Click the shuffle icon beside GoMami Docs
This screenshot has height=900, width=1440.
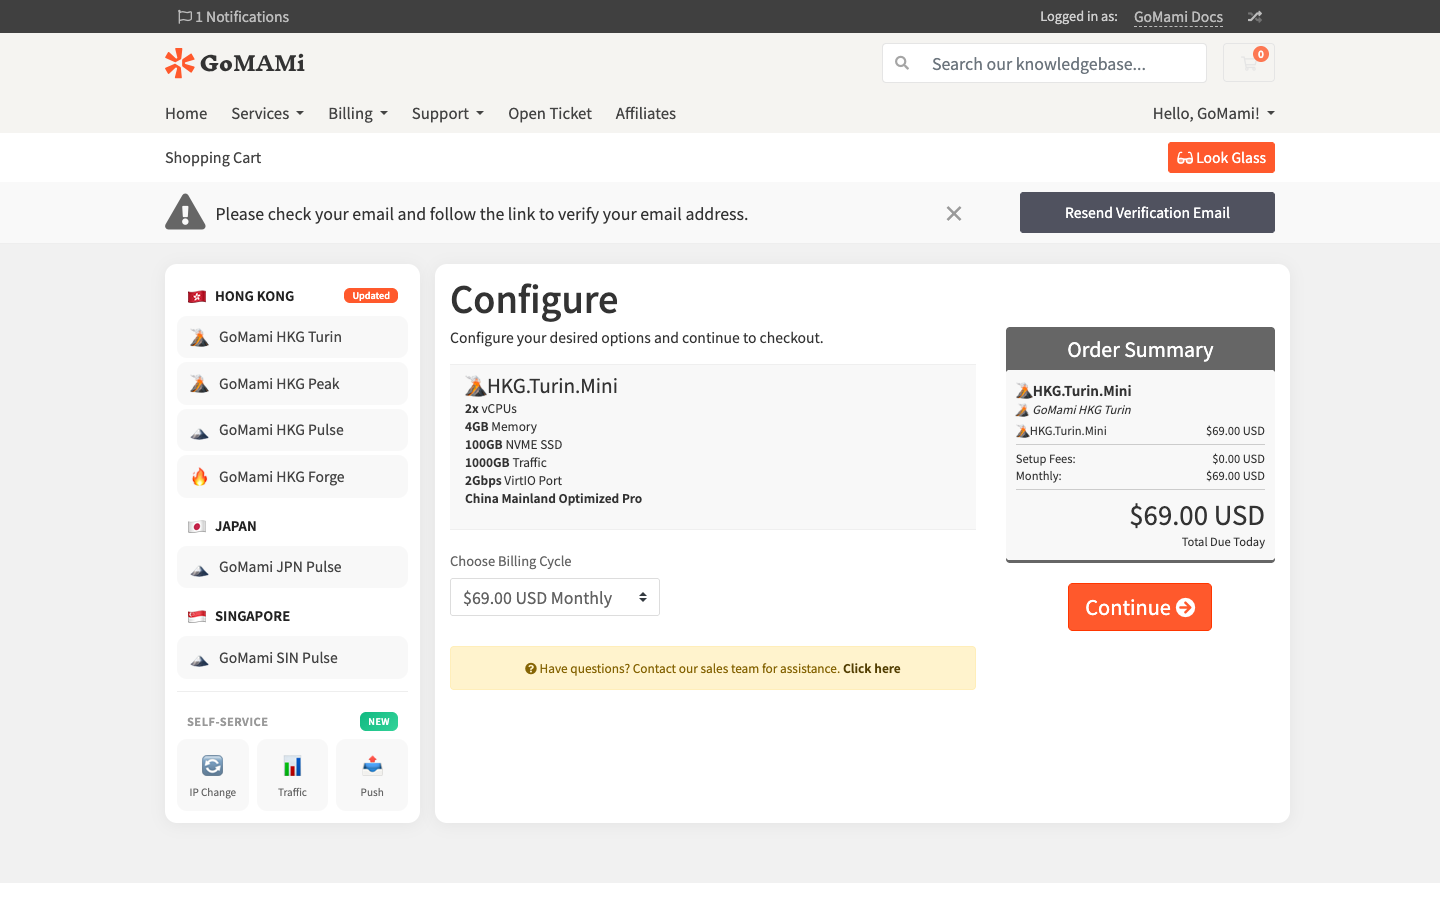coord(1254,16)
